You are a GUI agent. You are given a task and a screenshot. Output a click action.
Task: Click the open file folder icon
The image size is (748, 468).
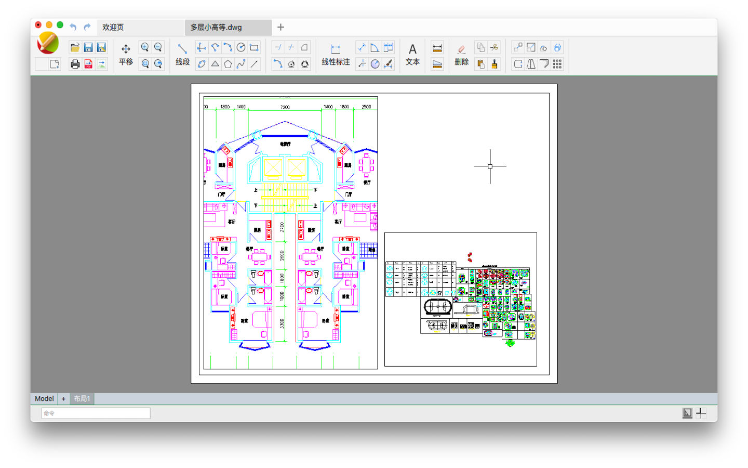tap(75, 47)
